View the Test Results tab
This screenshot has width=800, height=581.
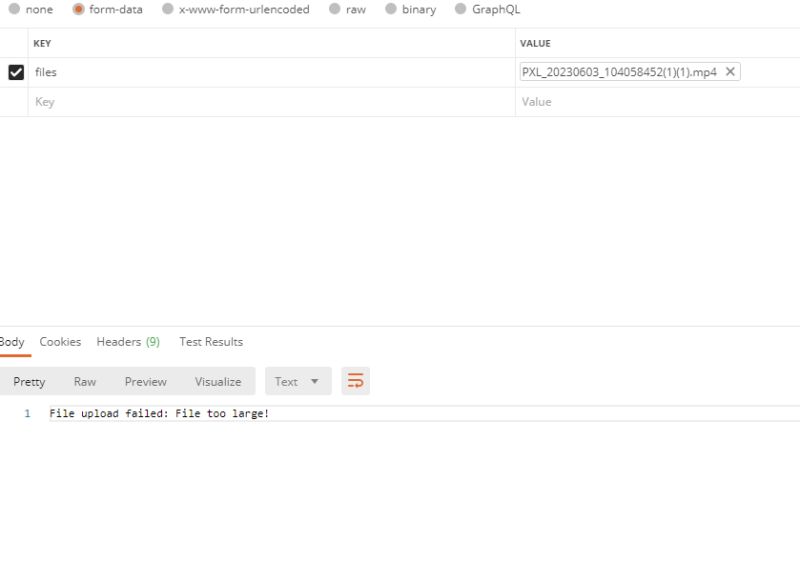coord(210,341)
